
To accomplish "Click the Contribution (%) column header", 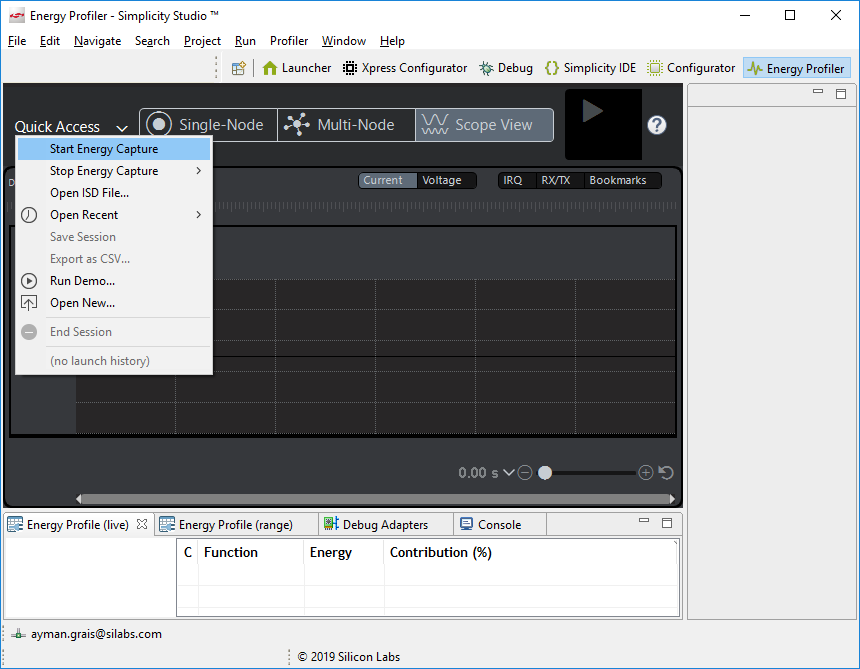I will tap(531, 552).
